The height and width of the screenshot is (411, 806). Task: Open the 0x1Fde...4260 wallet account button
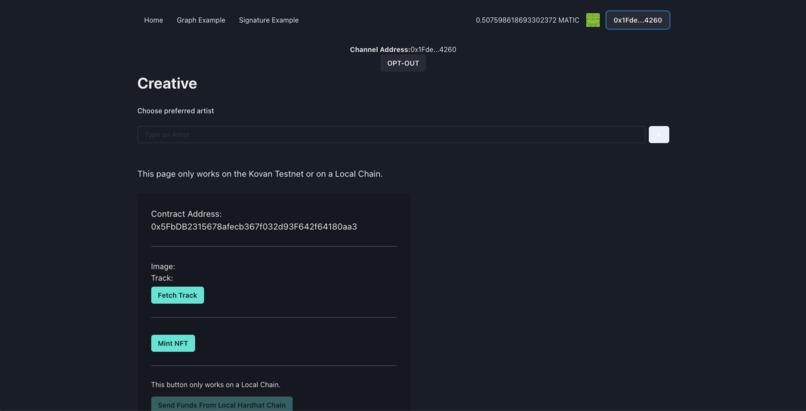[x=637, y=20]
